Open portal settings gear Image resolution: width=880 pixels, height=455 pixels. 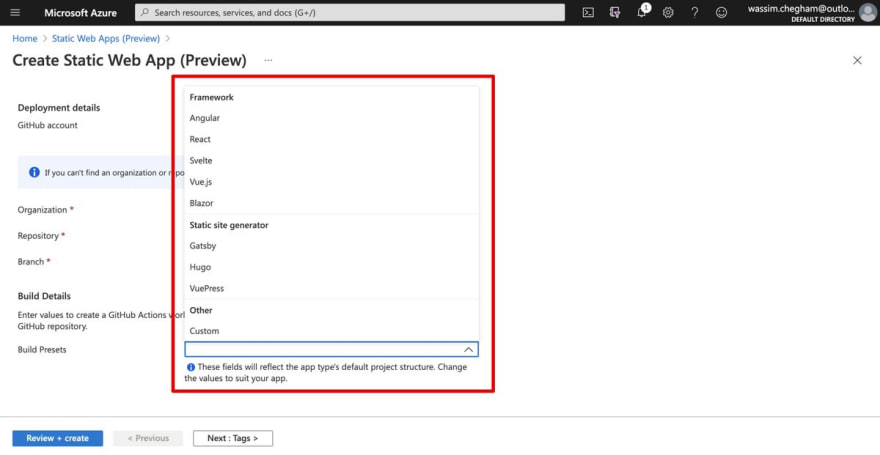coord(668,12)
